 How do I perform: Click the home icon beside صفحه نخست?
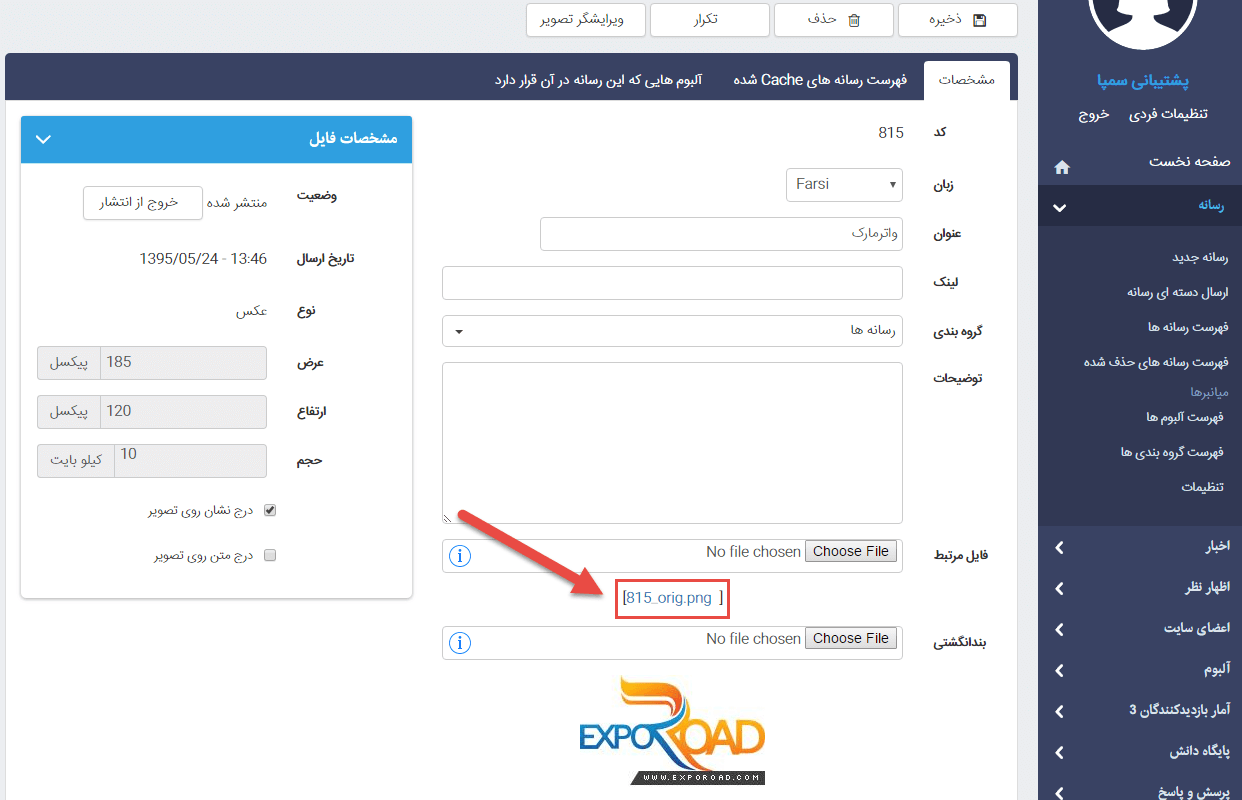point(1062,167)
